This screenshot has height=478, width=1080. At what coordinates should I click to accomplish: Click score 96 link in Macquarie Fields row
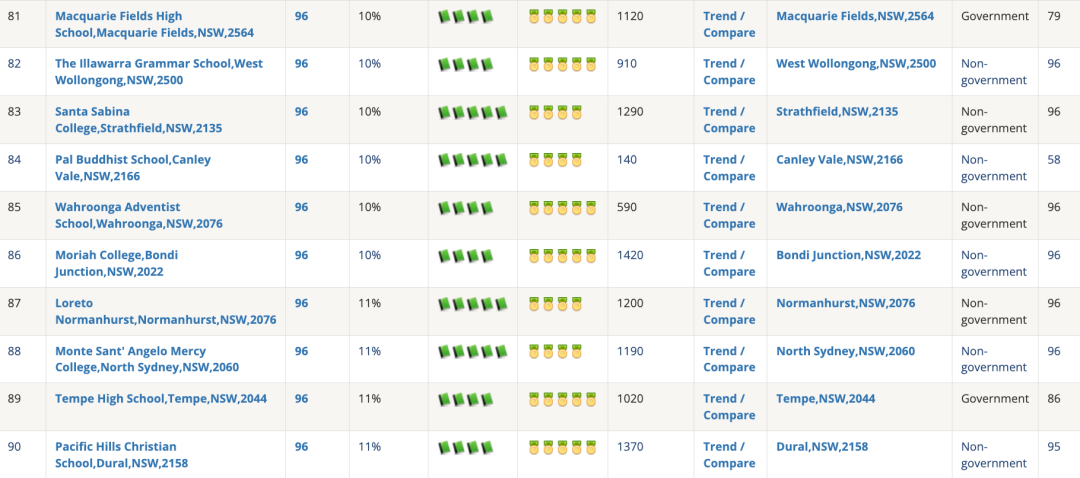[x=302, y=16]
